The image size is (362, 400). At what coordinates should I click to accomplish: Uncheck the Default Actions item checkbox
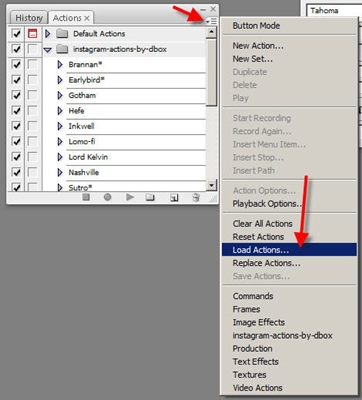(16, 34)
